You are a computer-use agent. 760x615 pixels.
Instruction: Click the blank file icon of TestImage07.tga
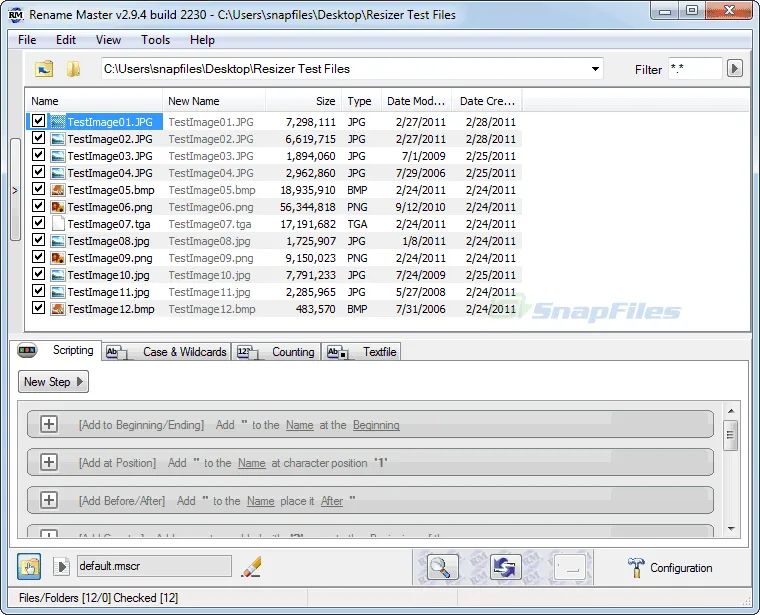58,224
